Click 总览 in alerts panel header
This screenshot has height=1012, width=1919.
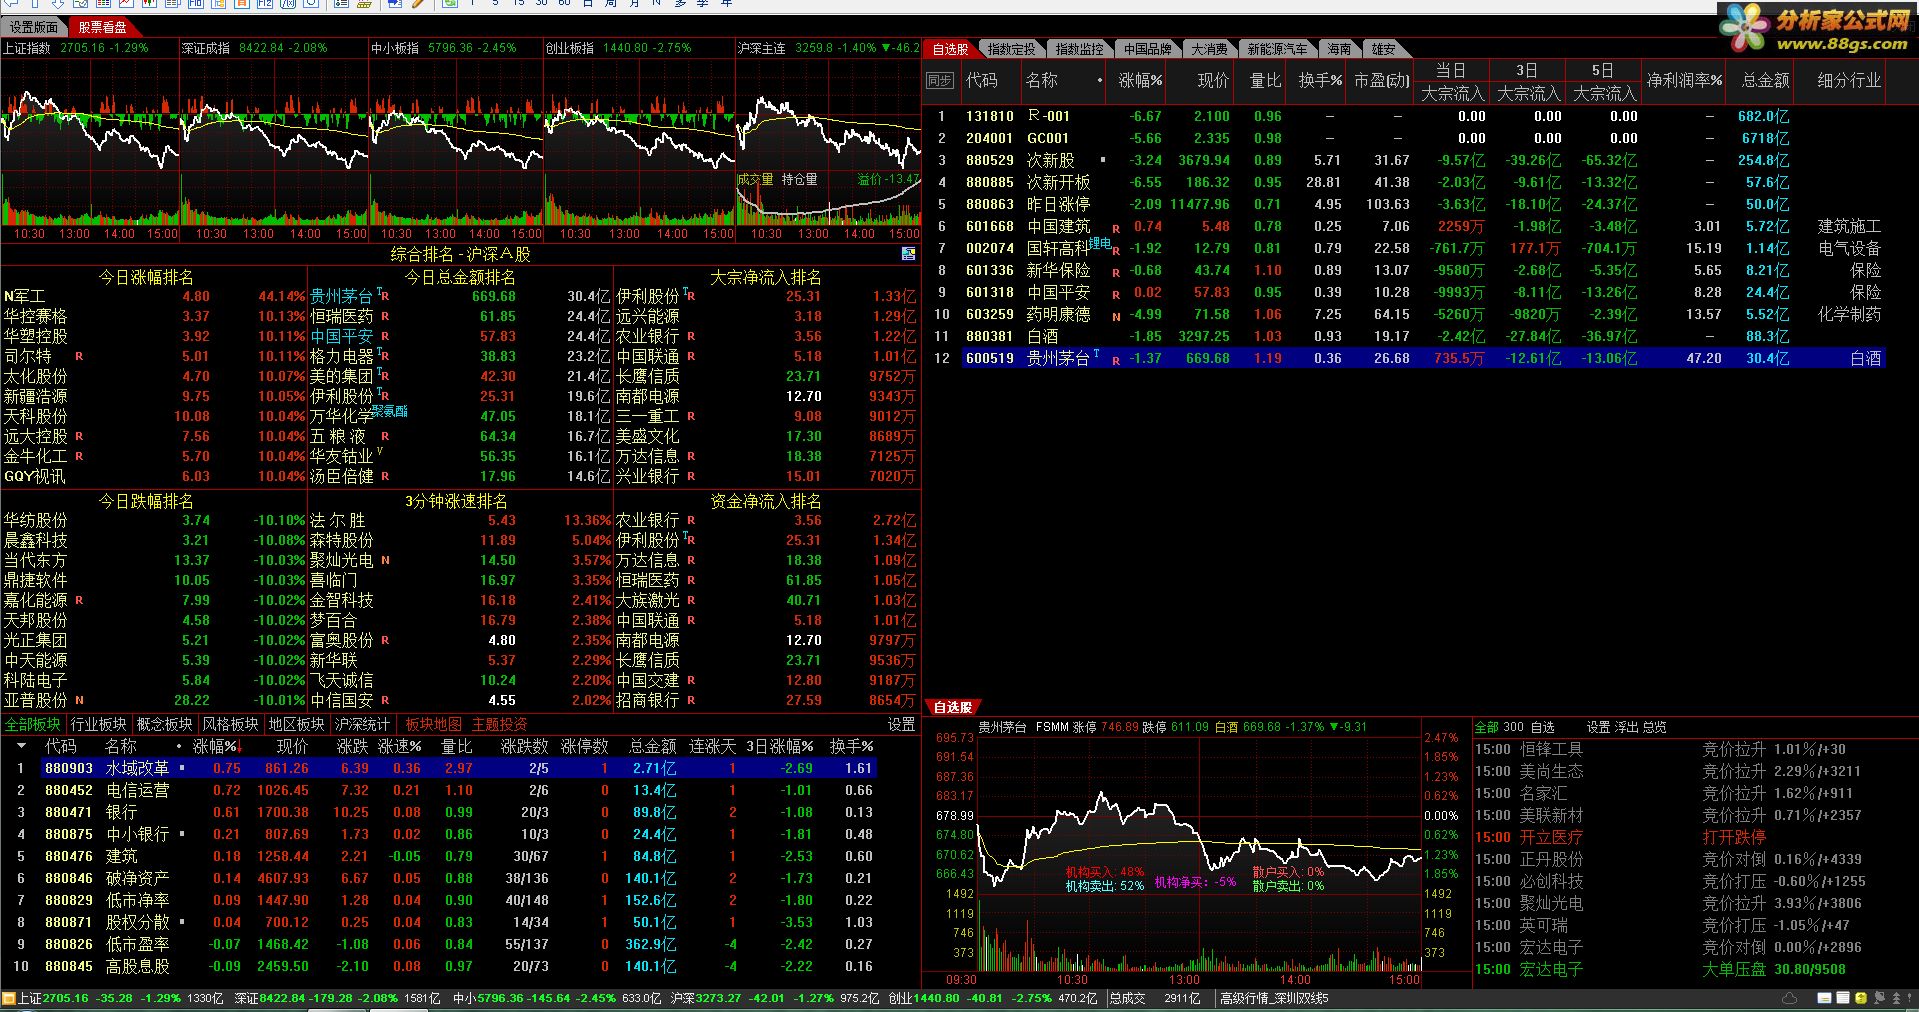[x=1654, y=727]
